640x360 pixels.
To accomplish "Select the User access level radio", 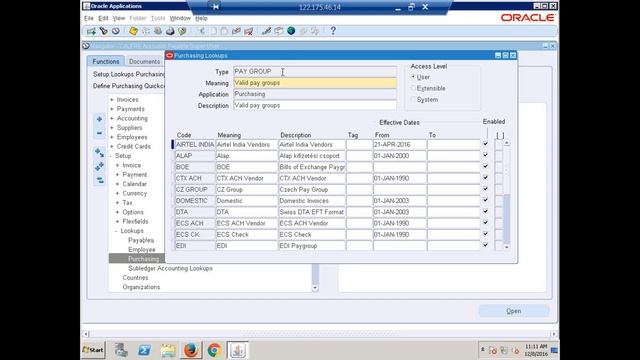I will pyautogui.click(x=413, y=77).
